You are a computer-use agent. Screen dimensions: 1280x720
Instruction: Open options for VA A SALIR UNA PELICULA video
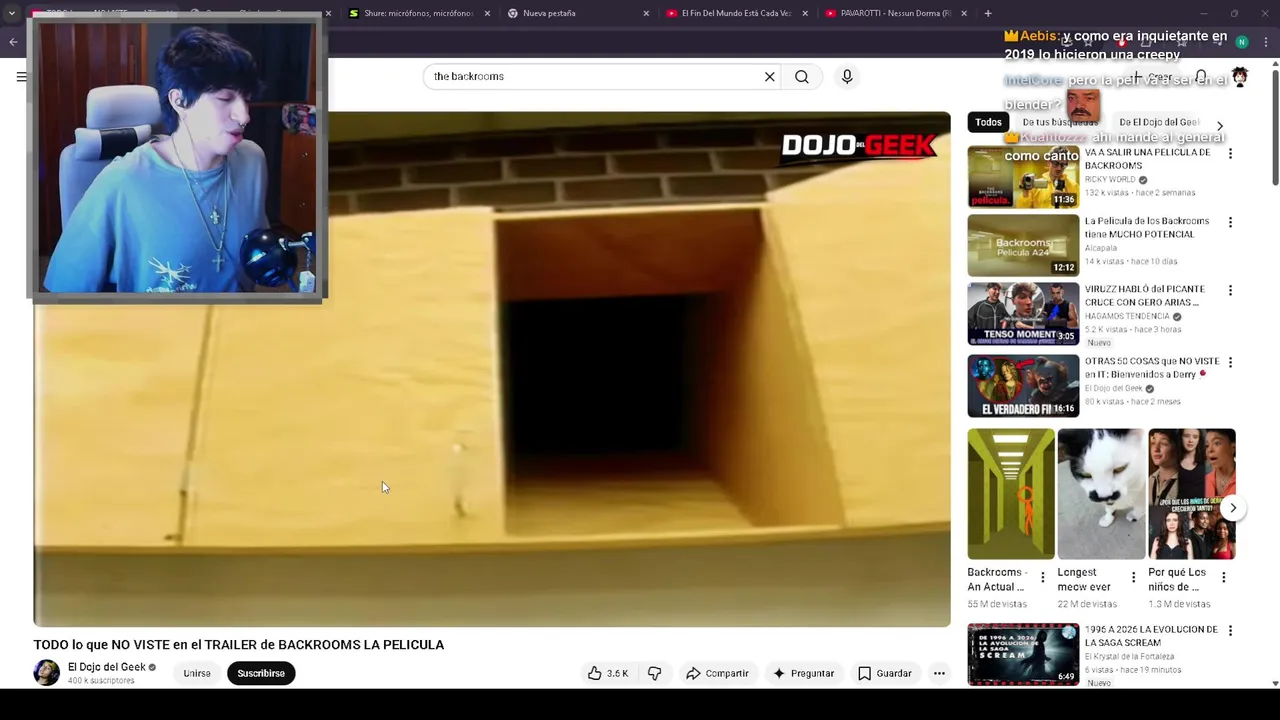(1230, 154)
